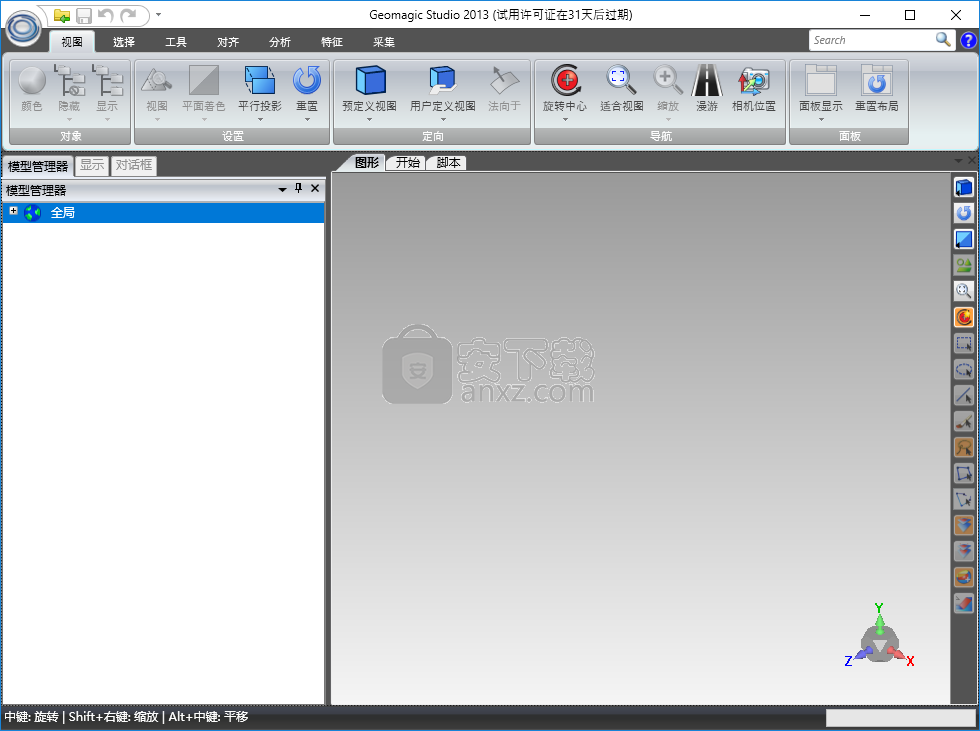Switch to the 工具 ribbon tab
This screenshot has height=731, width=980.
(x=176, y=42)
